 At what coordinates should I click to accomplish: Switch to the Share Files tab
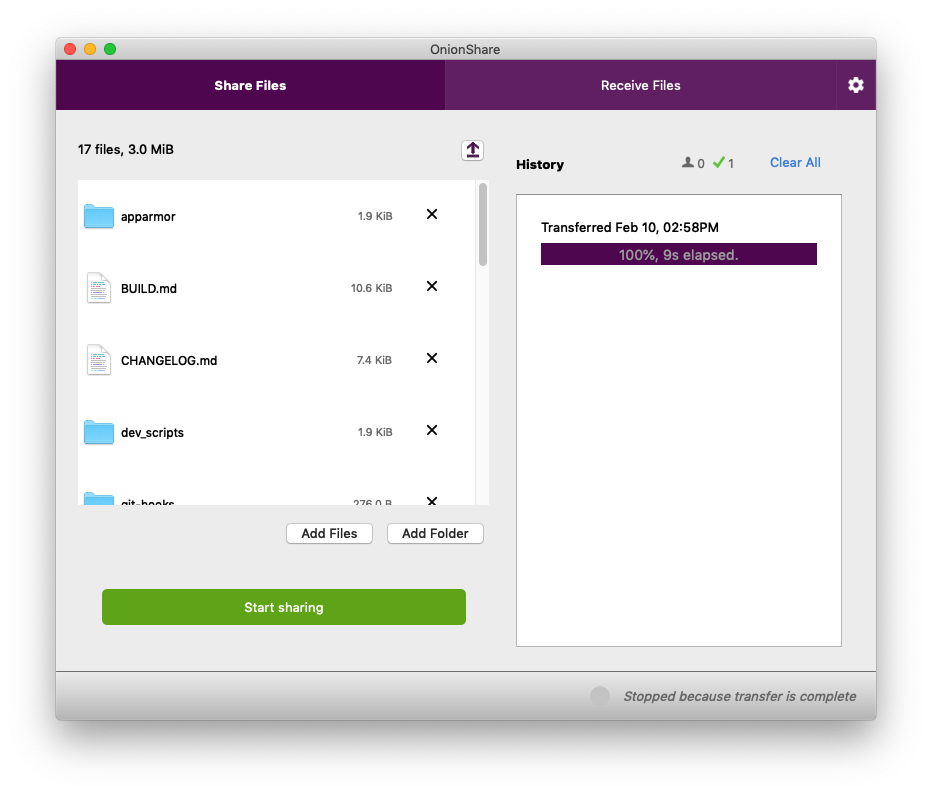[250, 85]
